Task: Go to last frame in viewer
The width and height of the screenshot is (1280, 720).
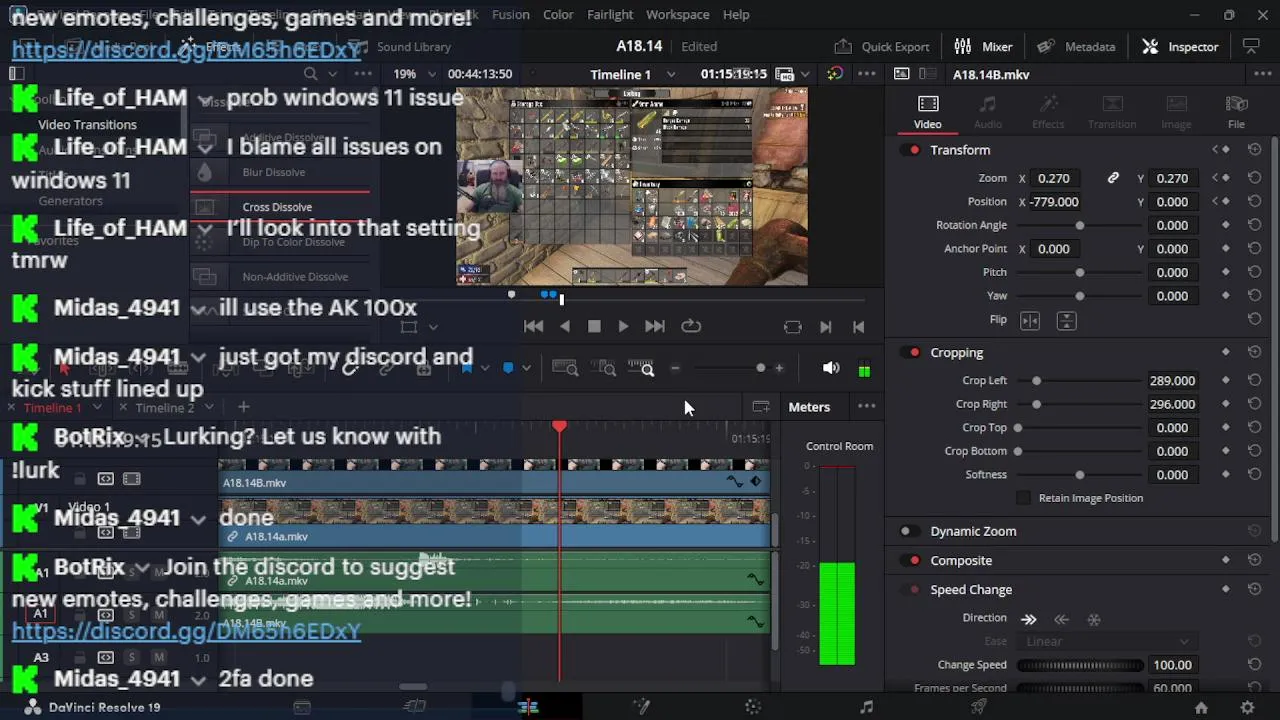Action: (x=654, y=326)
